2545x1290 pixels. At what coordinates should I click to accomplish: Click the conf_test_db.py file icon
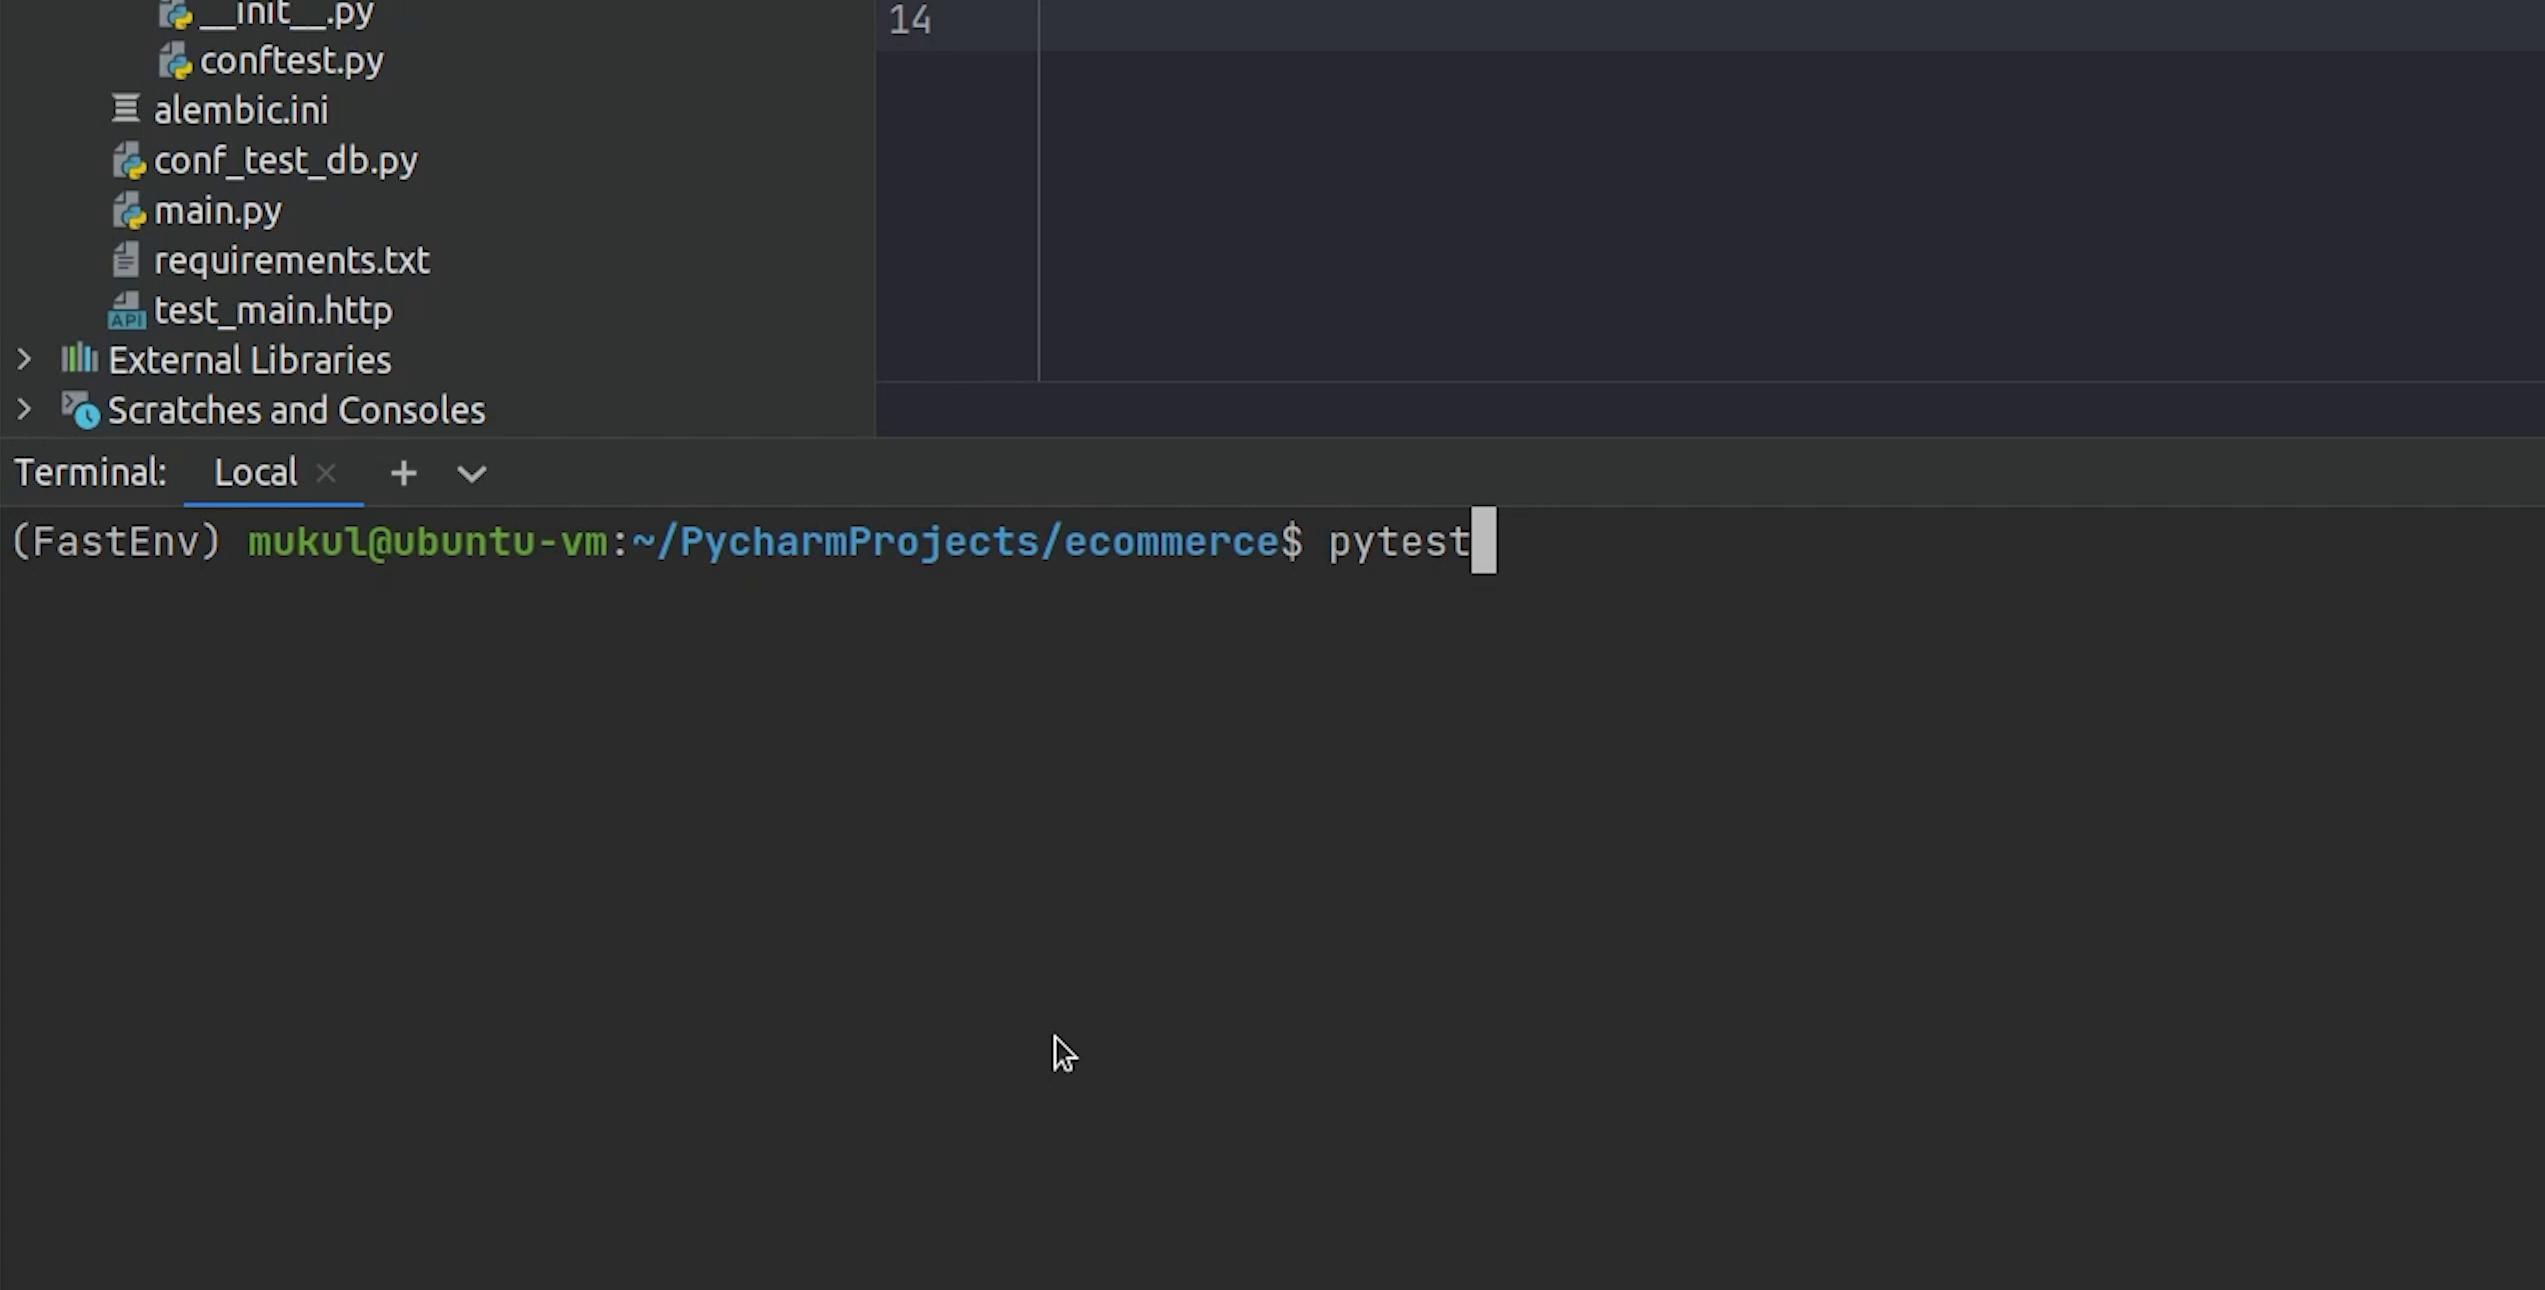pos(132,161)
